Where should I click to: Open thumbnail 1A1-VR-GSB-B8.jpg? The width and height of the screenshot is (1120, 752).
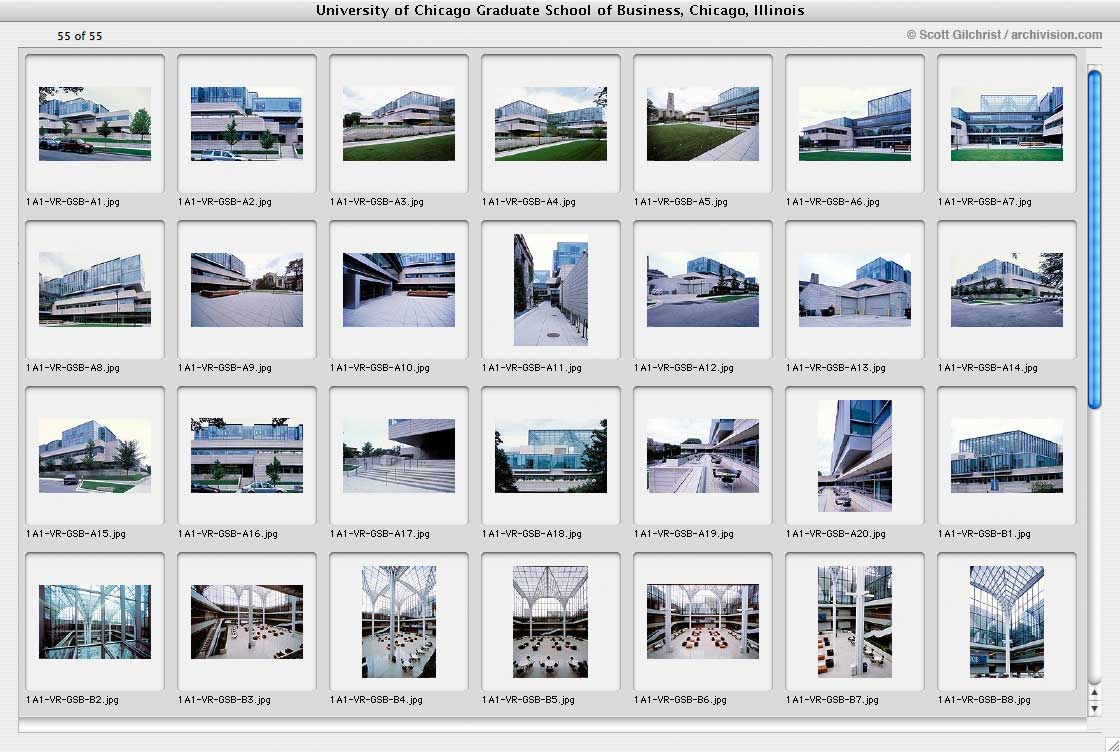1006,622
